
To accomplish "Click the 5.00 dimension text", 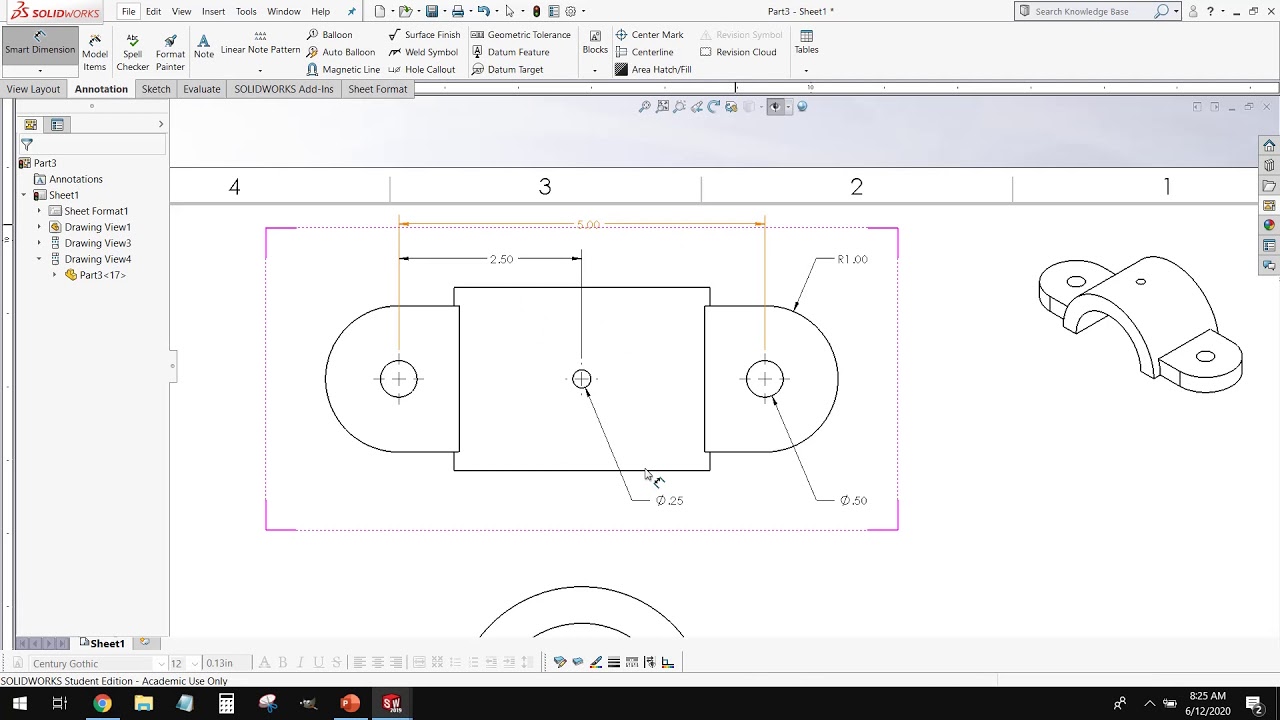I will tap(588, 225).
